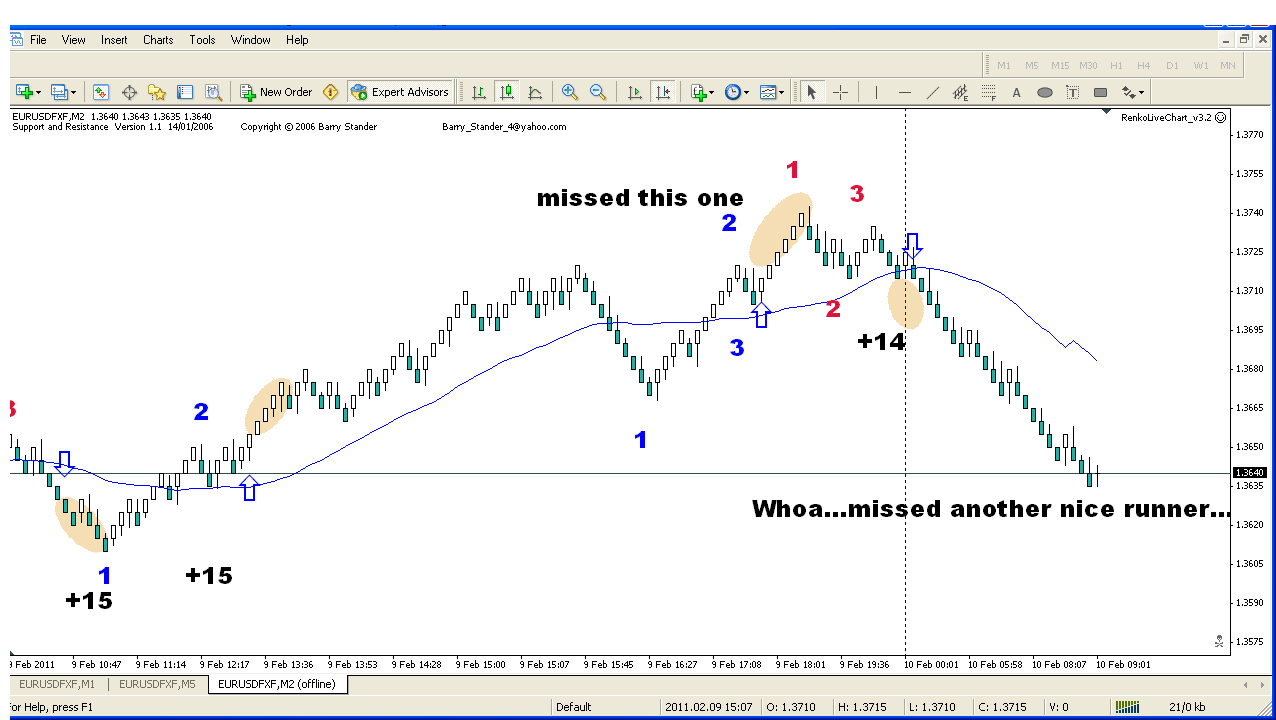1276x720 pixels.
Task: Open the Indicators list button
Action: (699, 92)
